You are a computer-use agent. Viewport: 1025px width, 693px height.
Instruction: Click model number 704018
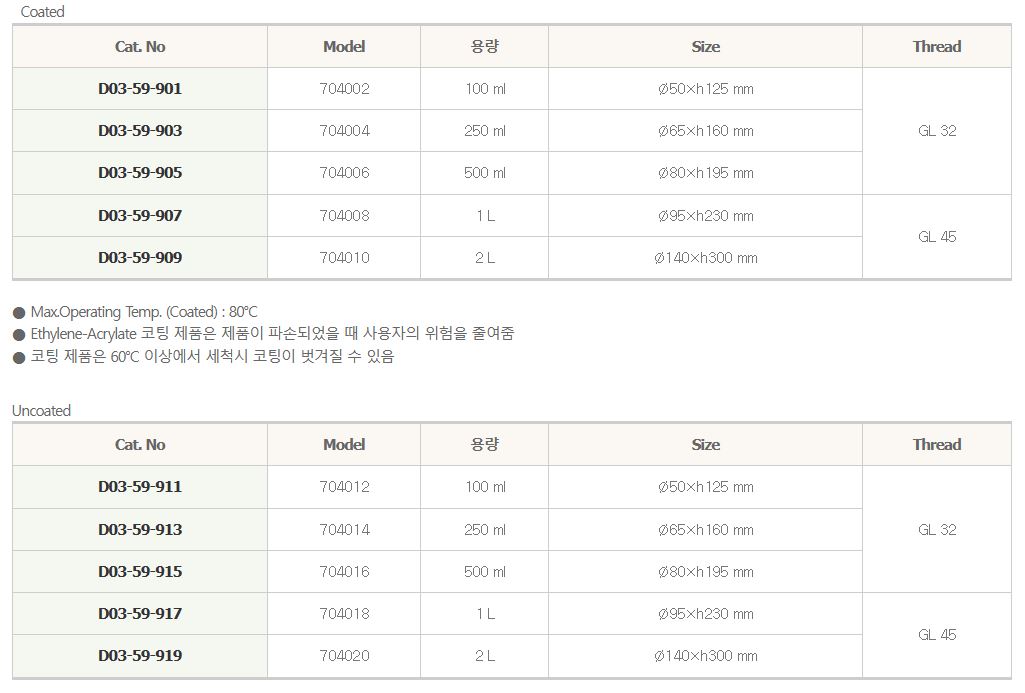point(344,614)
